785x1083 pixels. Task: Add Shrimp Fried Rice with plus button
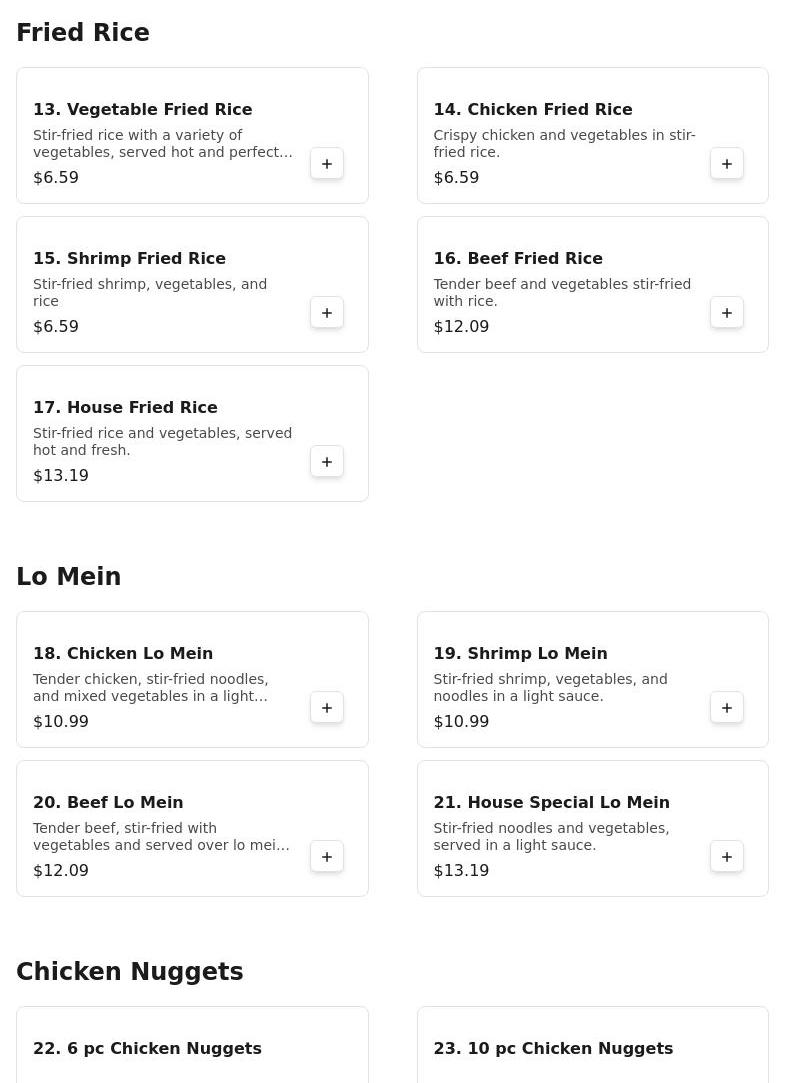[x=327, y=313]
